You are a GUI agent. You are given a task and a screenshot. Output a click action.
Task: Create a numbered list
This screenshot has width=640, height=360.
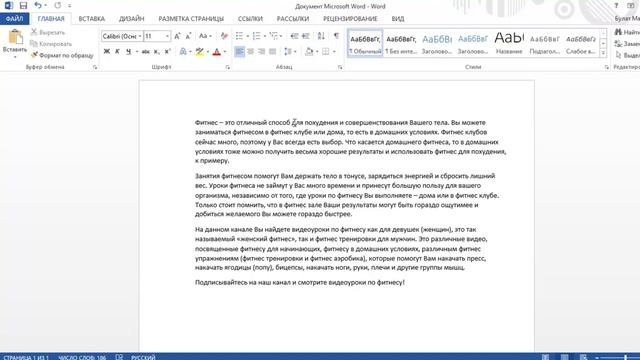tap(256, 36)
